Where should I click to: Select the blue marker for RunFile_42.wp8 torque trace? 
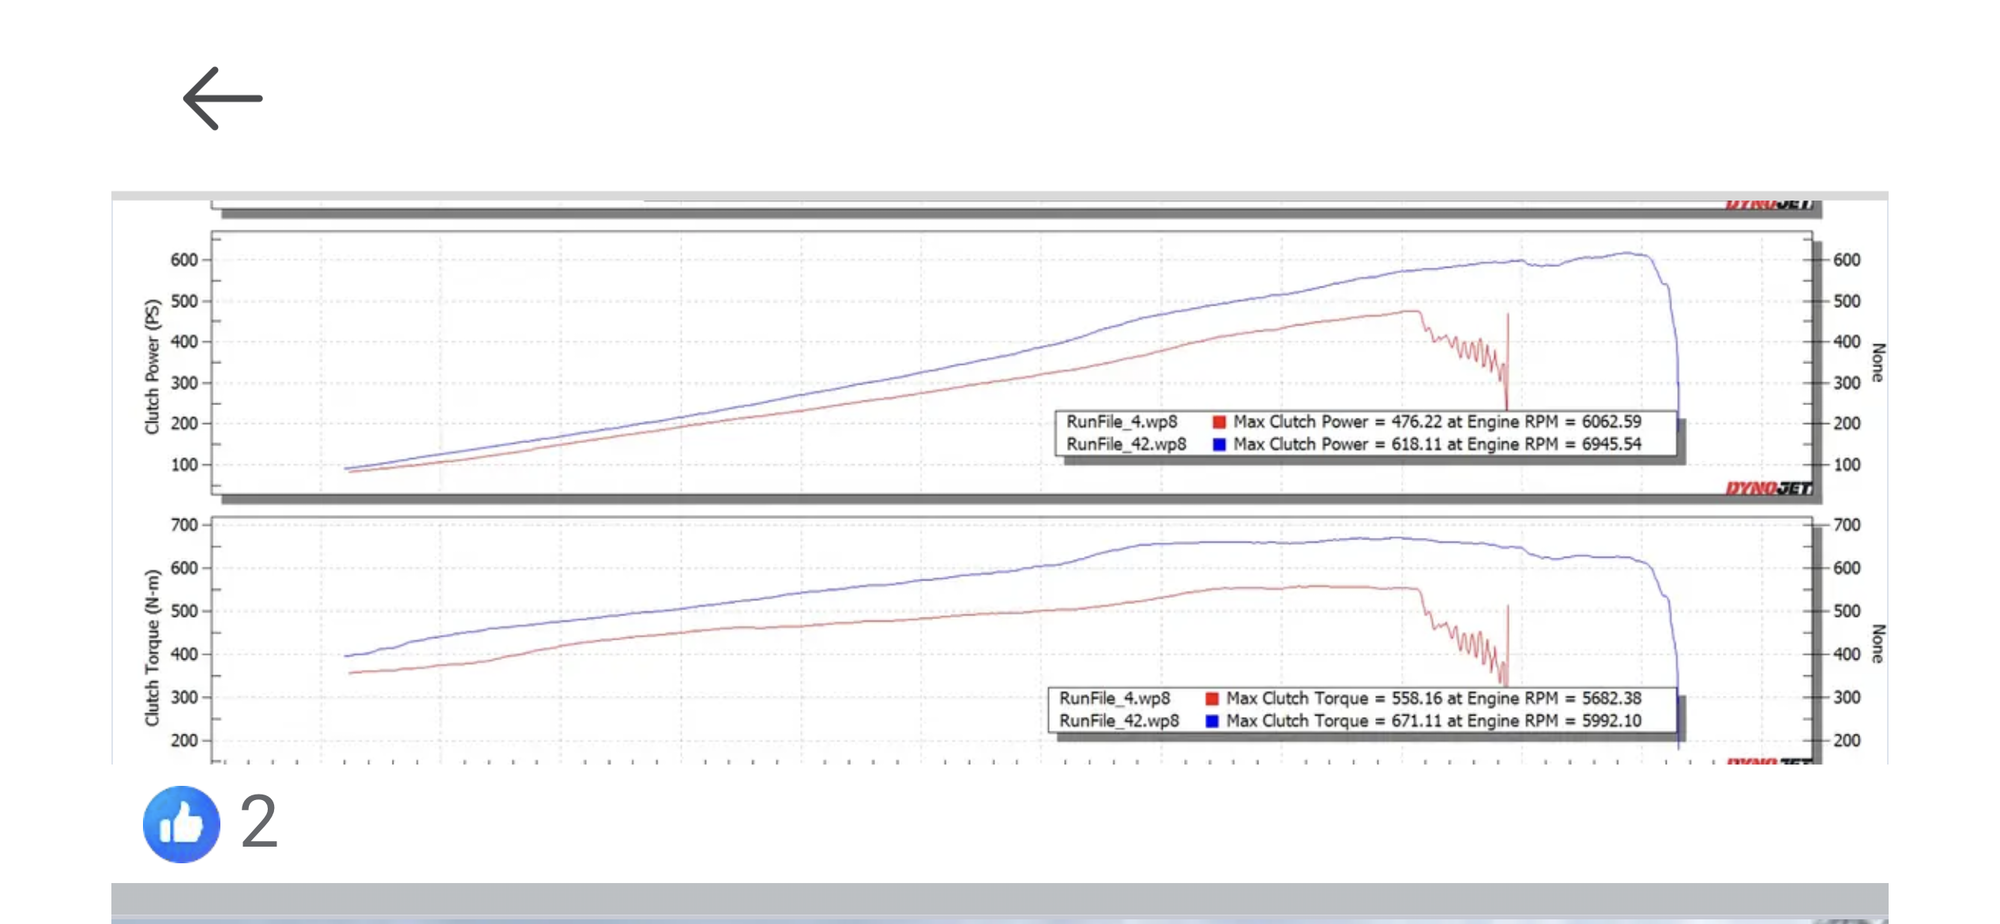(x=1211, y=721)
